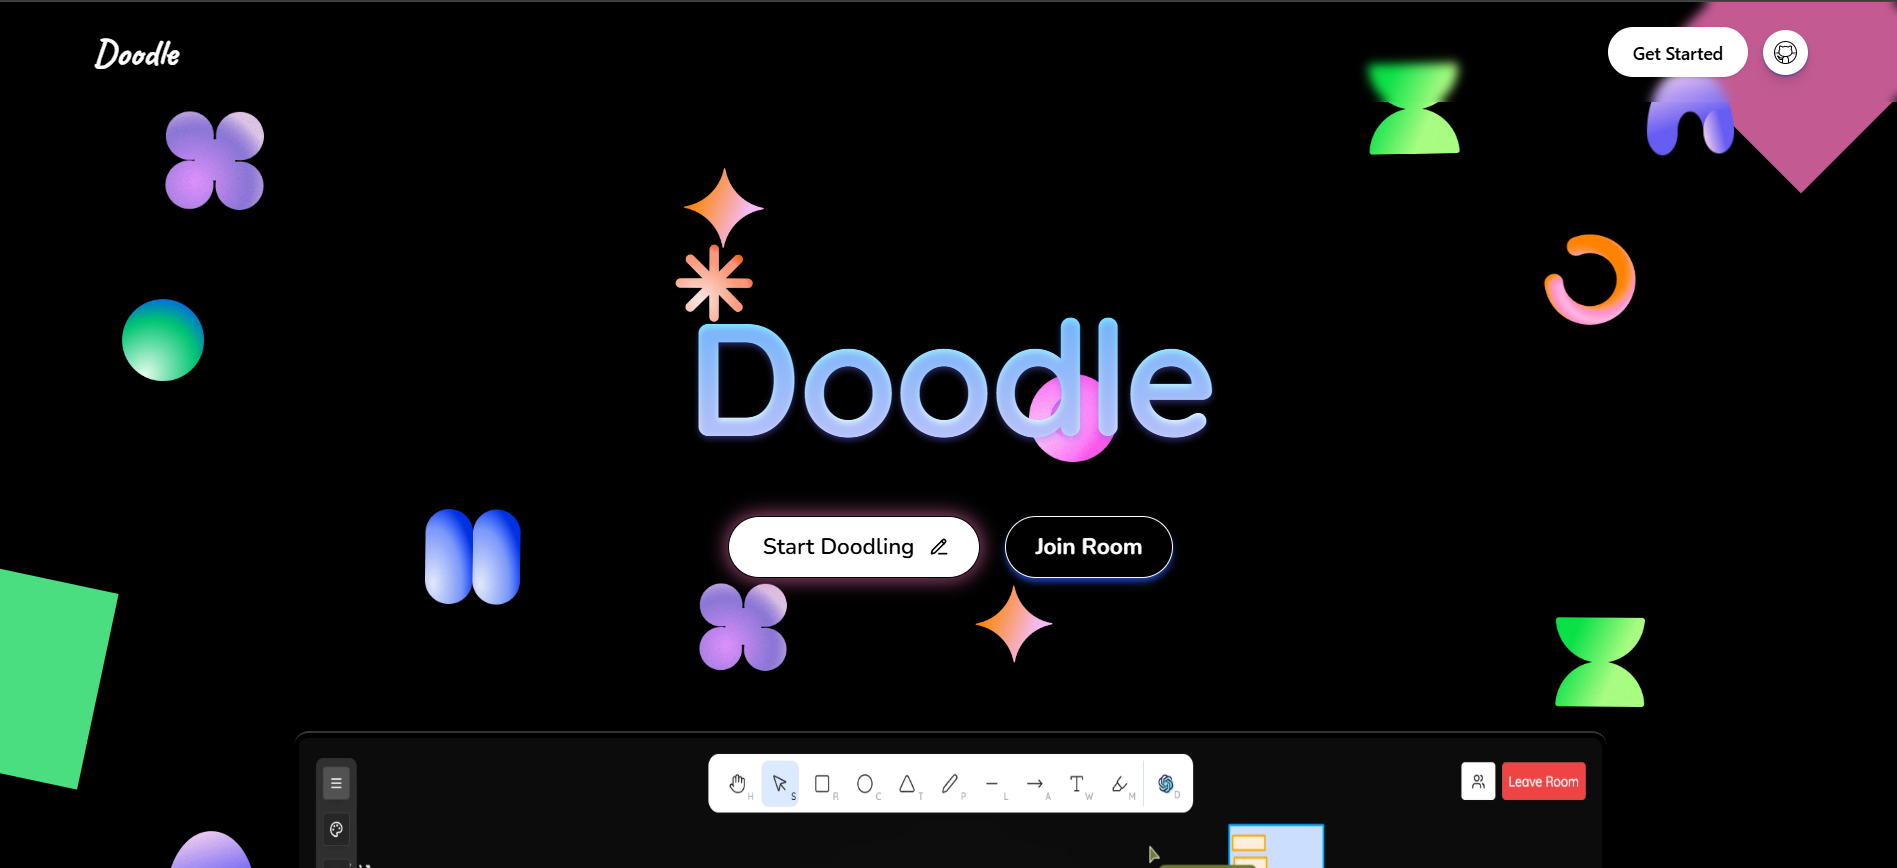Select the Marker highlighter tool

[x=1120, y=784]
